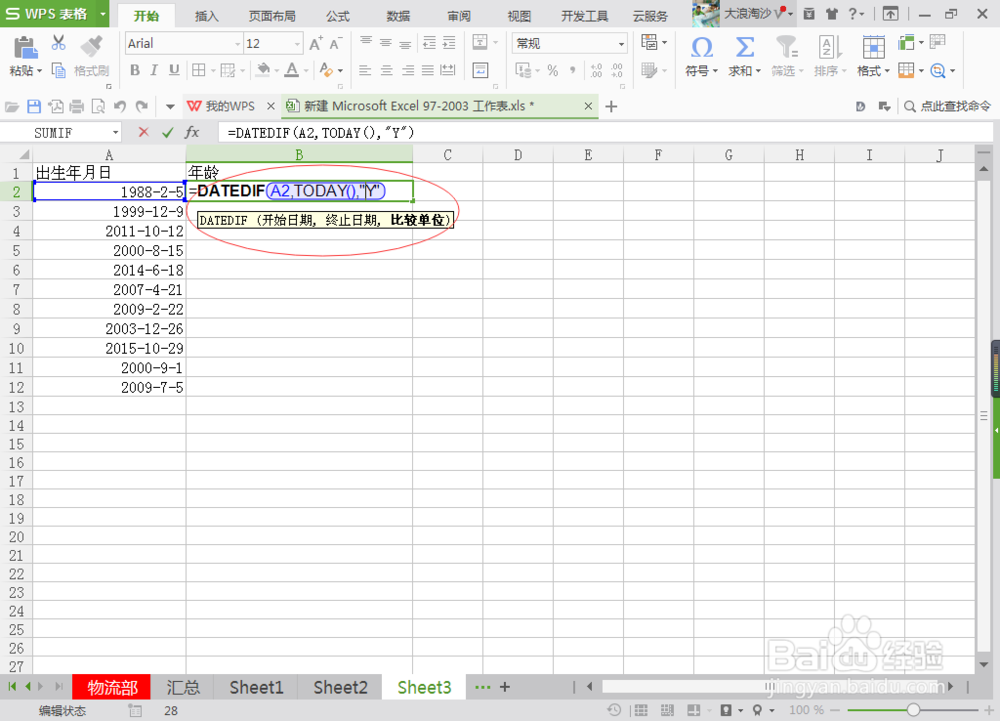Viewport: 1000px width, 721px height.
Task: Click the increase font size icon
Action: (x=315, y=43)
